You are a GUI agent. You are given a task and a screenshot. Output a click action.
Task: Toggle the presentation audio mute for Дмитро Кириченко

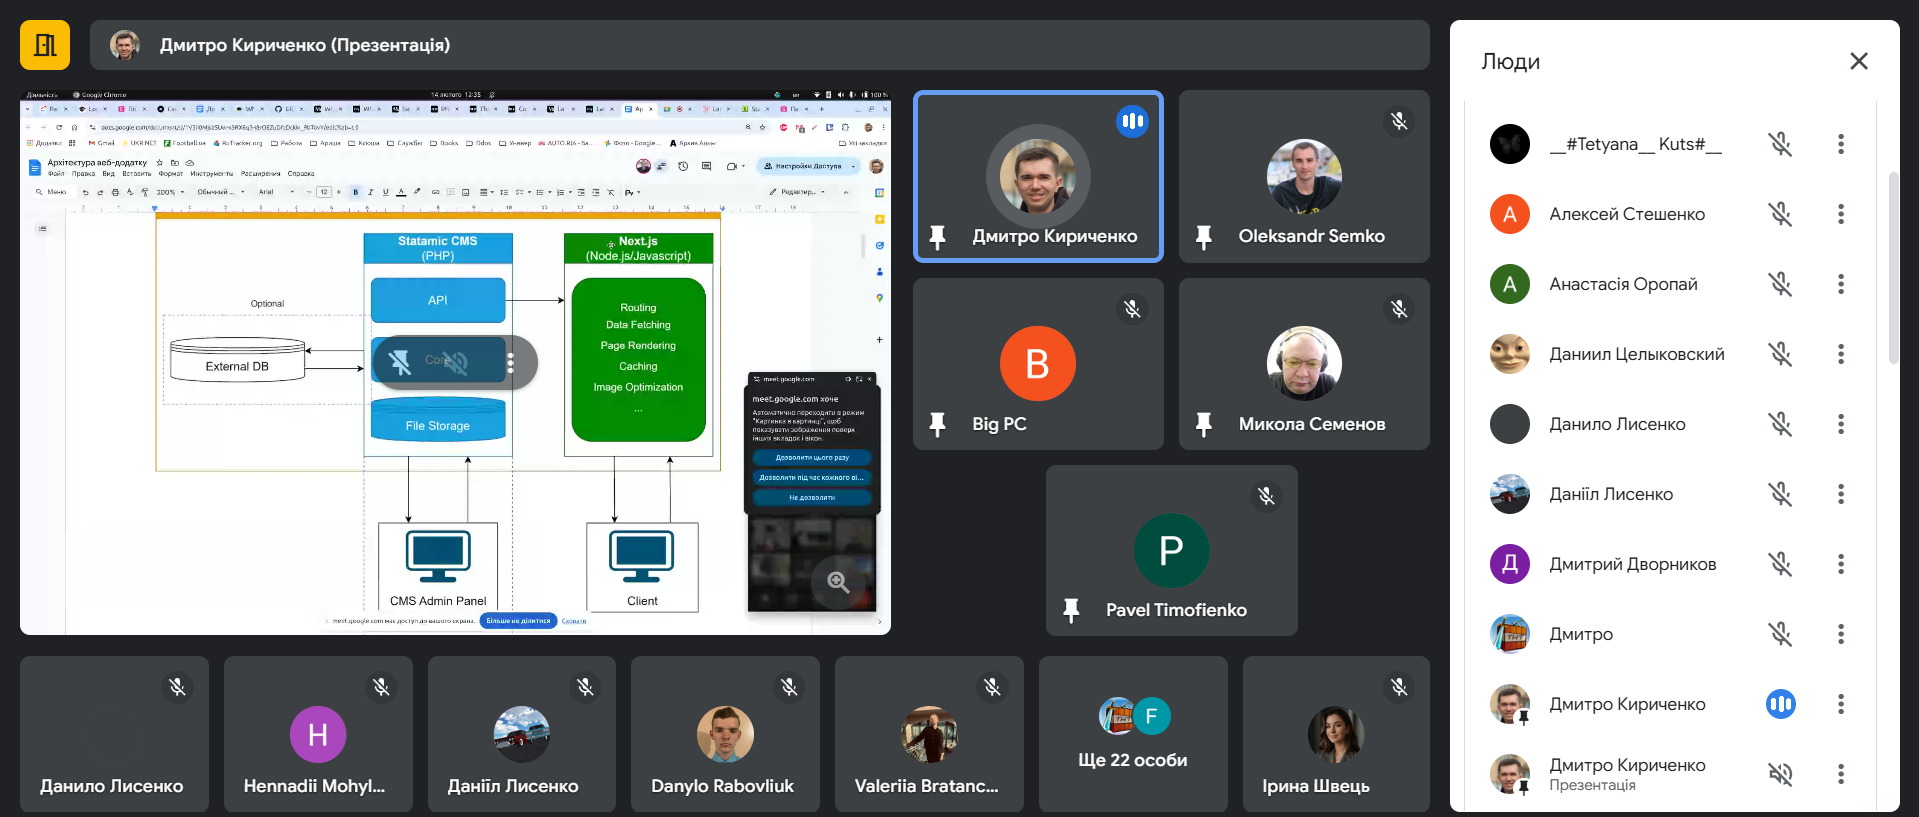1780,774
